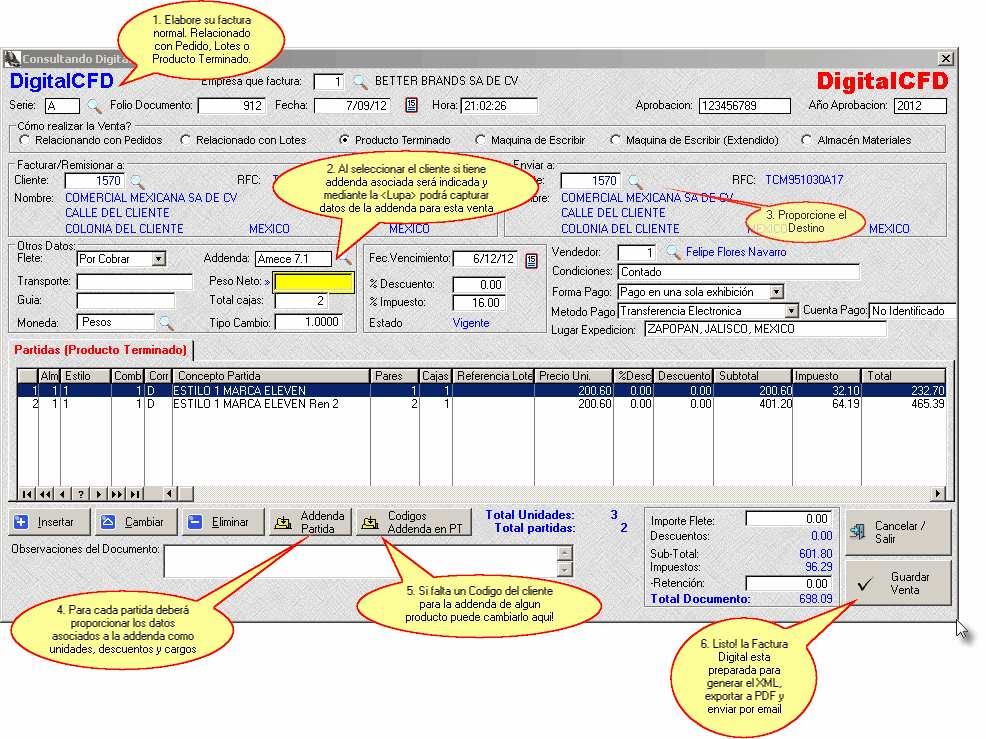
Task: Click the Tipo Cambio field
Action: pyautogui.click(x=309, y=322)
